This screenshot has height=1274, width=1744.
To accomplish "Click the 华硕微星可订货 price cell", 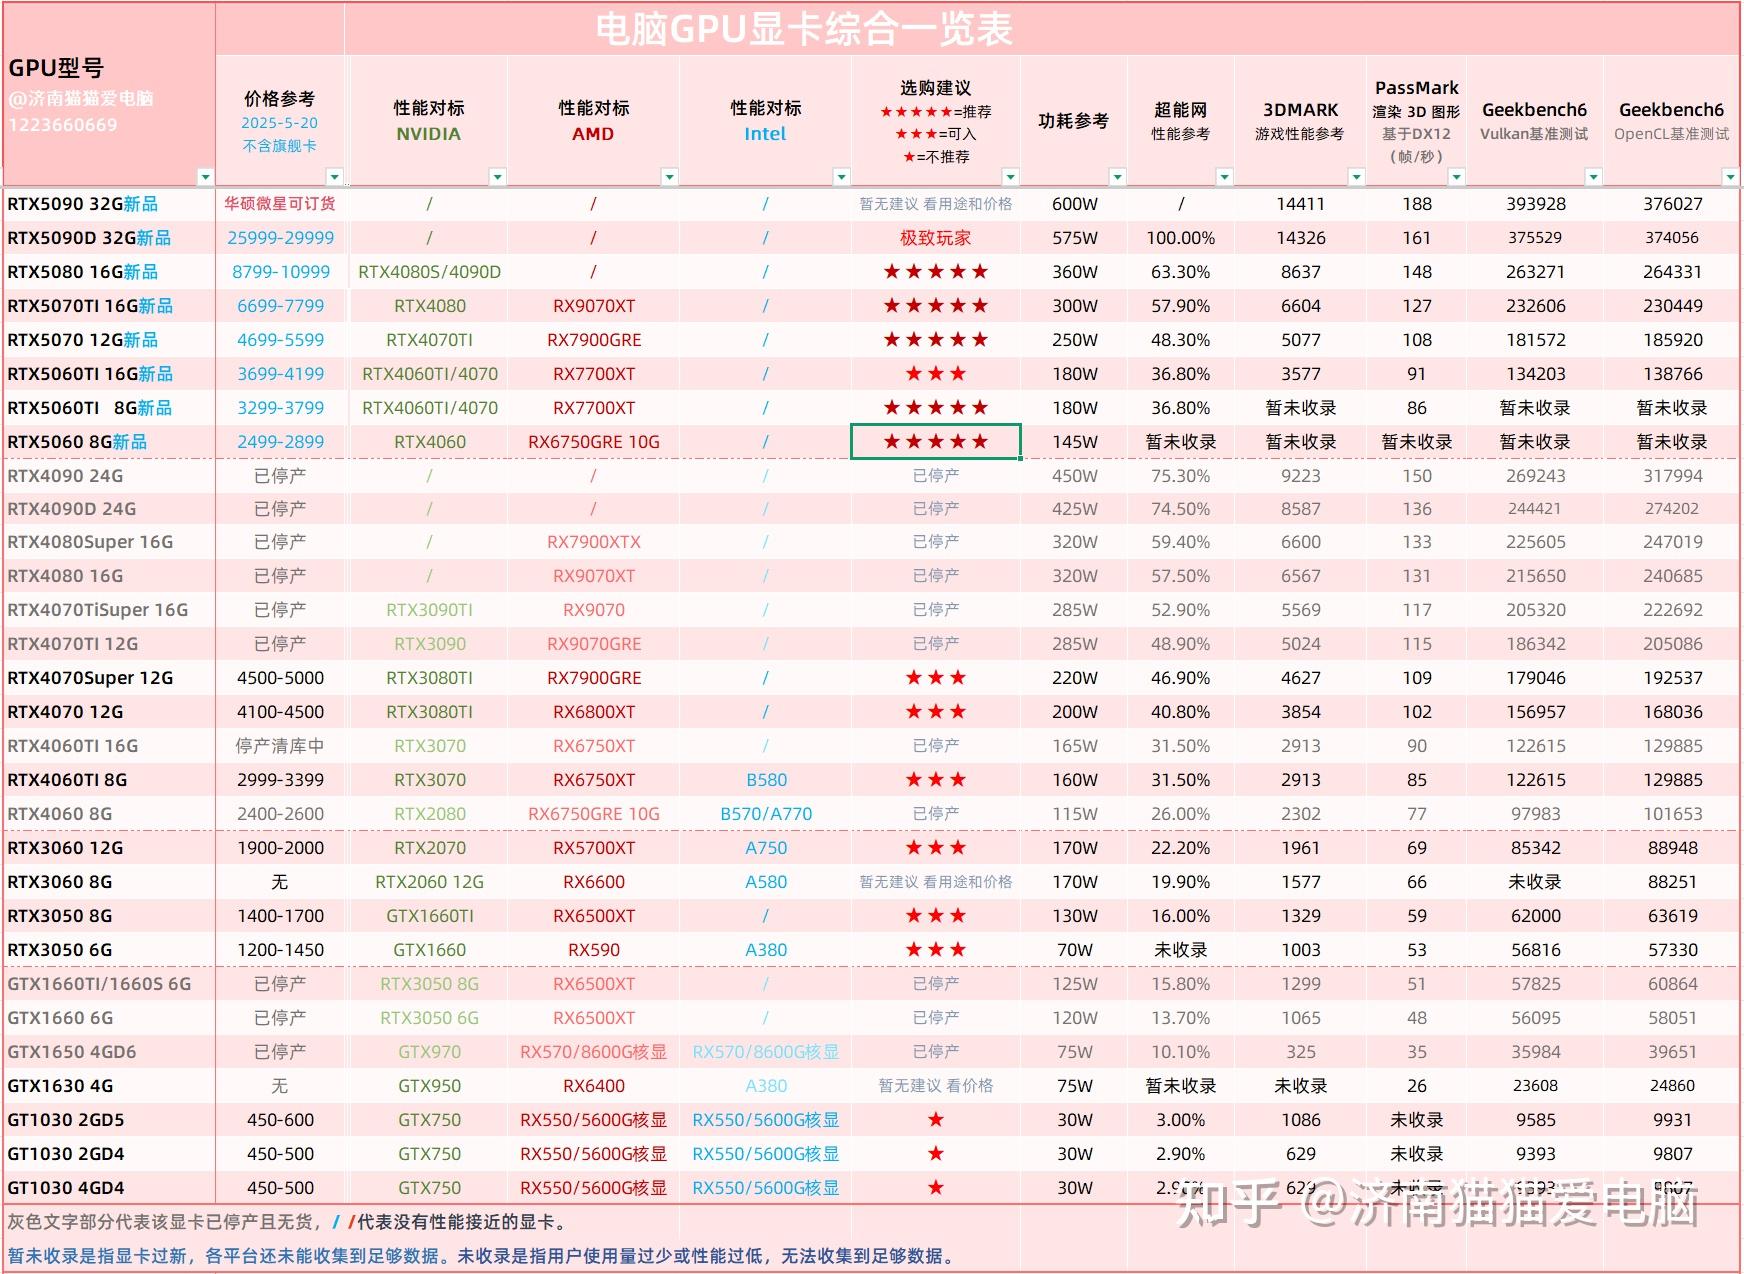I will 280,204.
